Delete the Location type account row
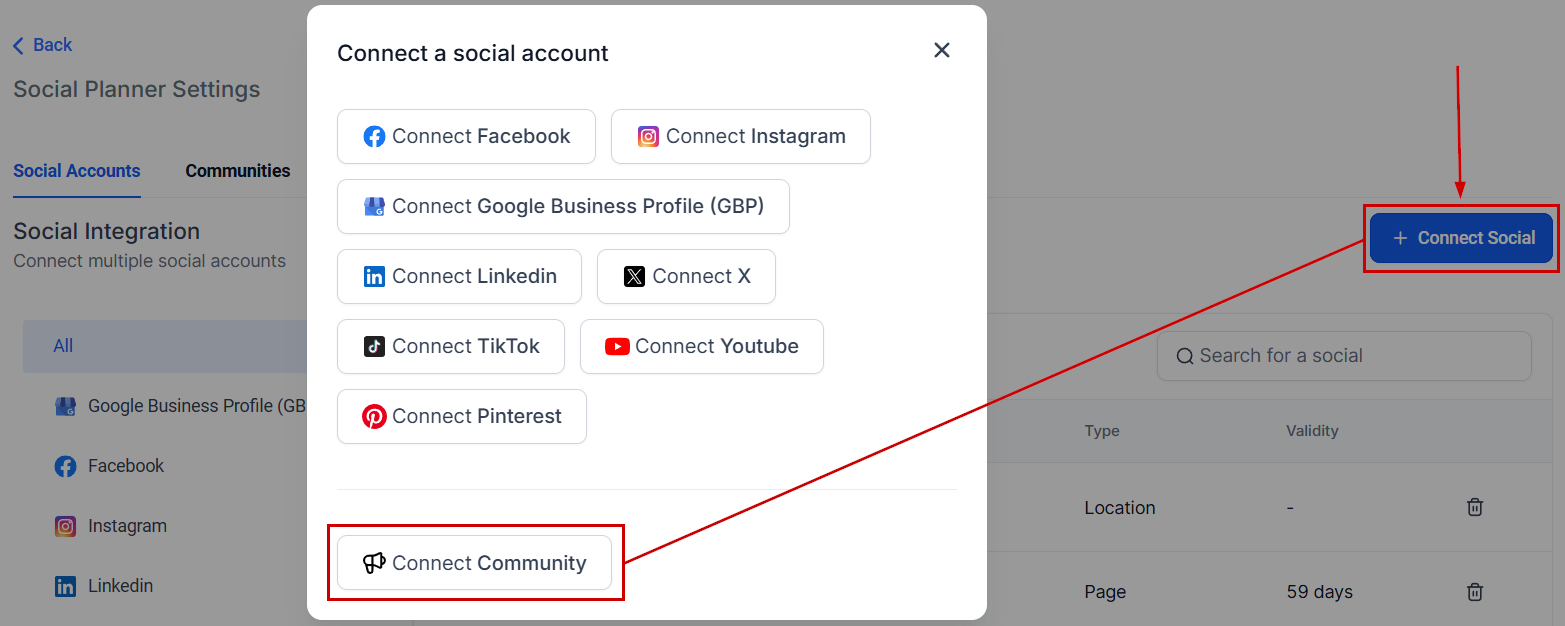 pos(1474,507)
